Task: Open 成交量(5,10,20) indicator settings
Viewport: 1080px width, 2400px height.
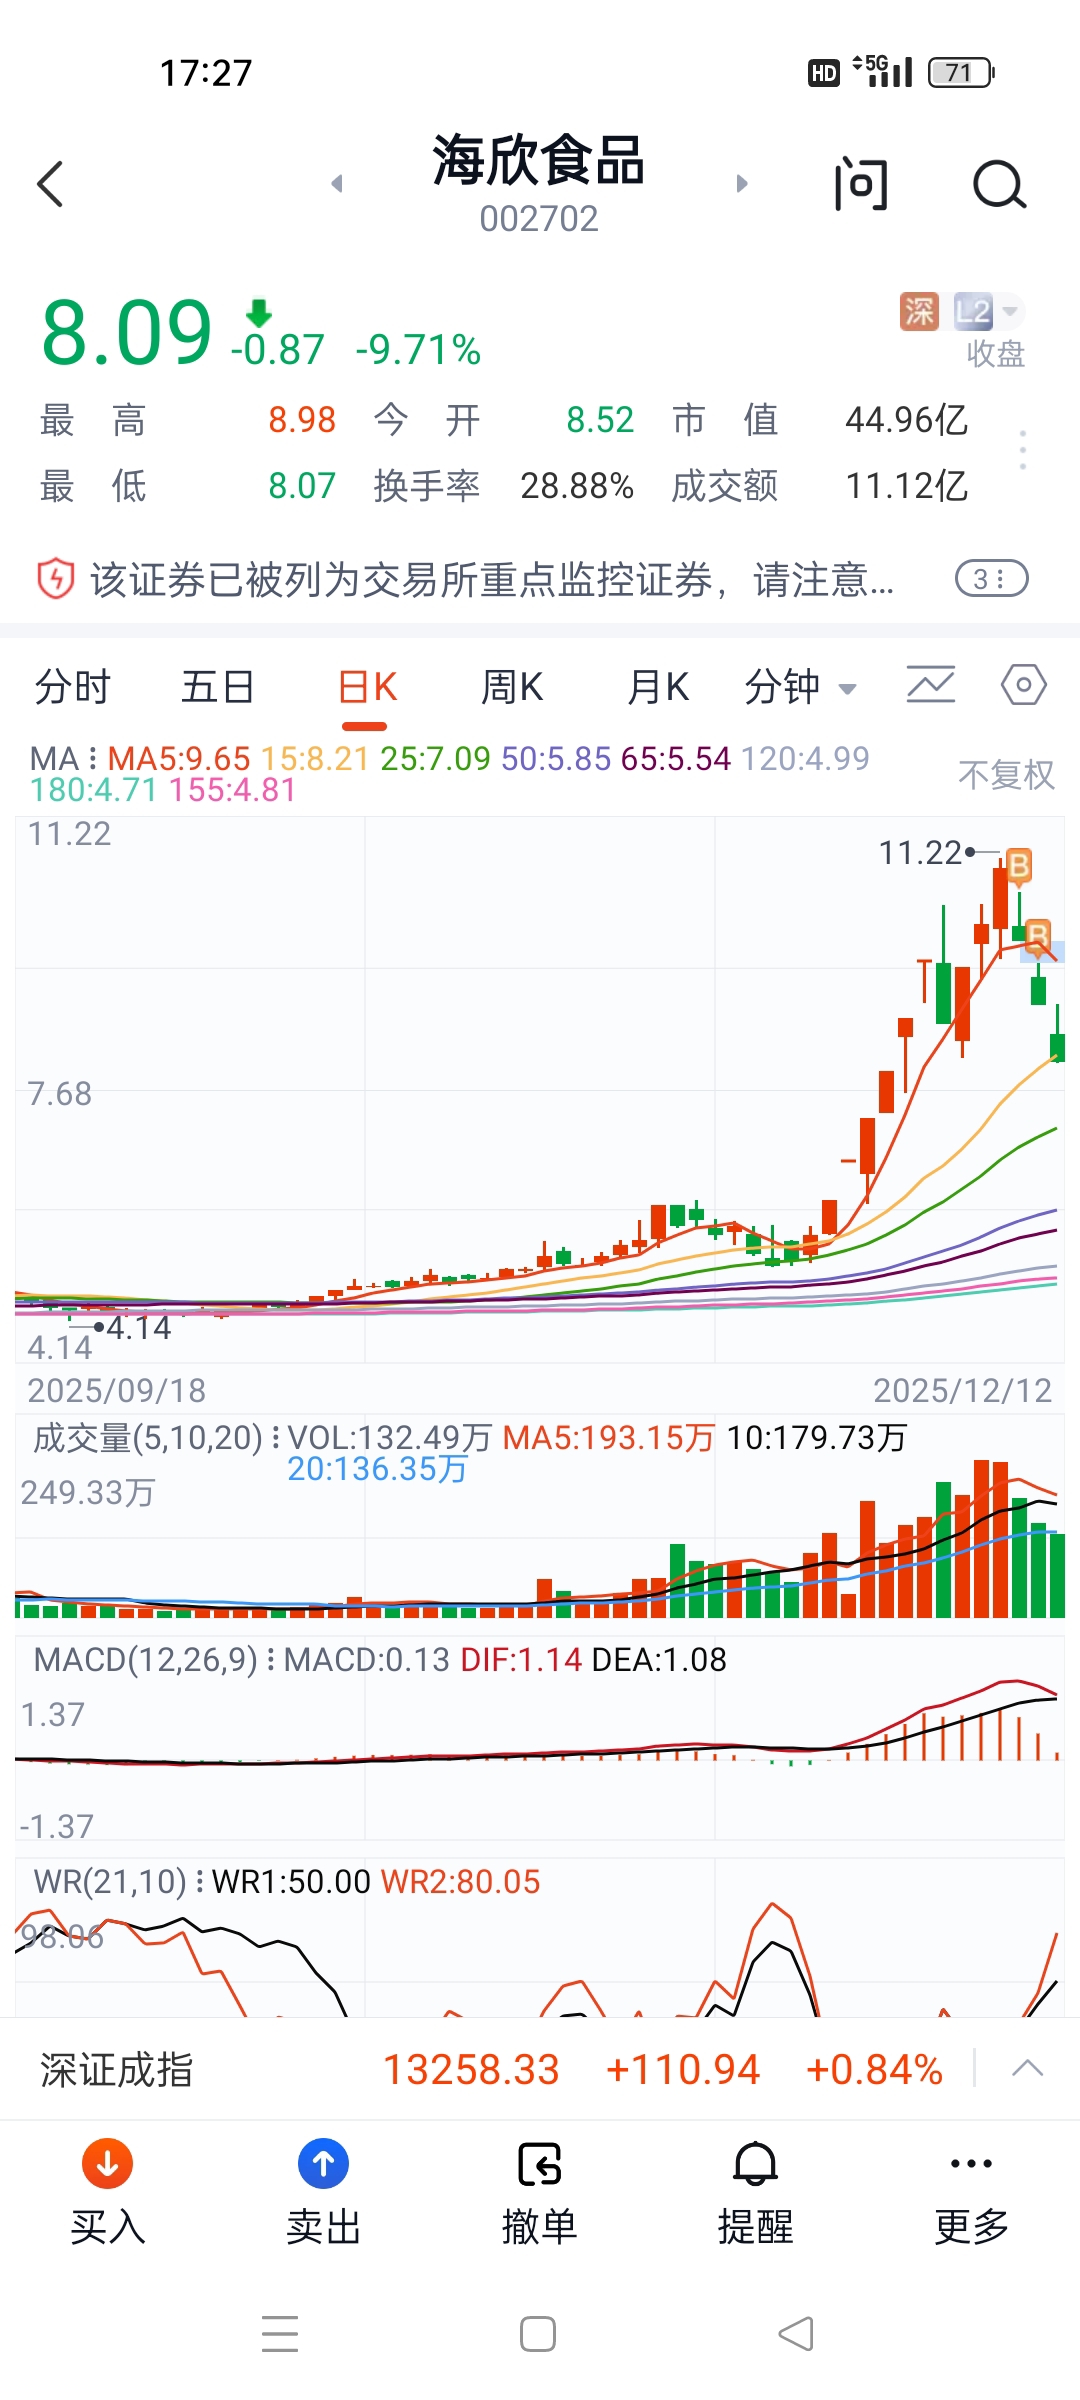Action: click(157, 1438)
